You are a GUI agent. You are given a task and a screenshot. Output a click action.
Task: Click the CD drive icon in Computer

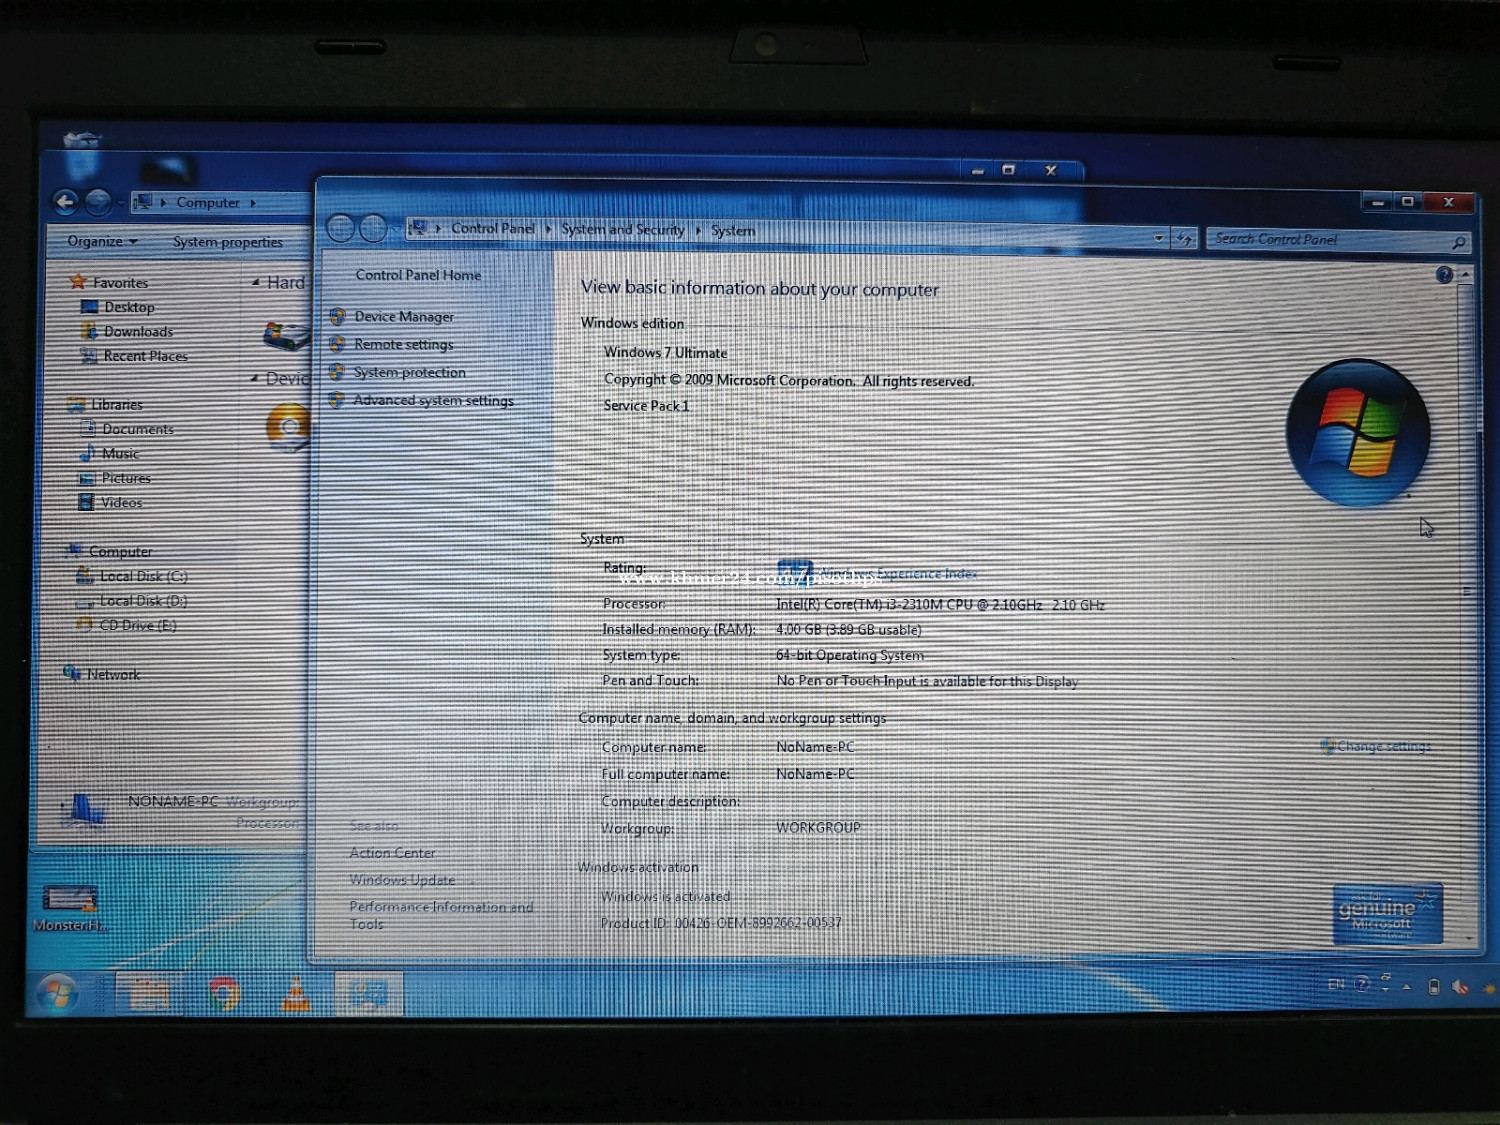(x=288, y=429)
